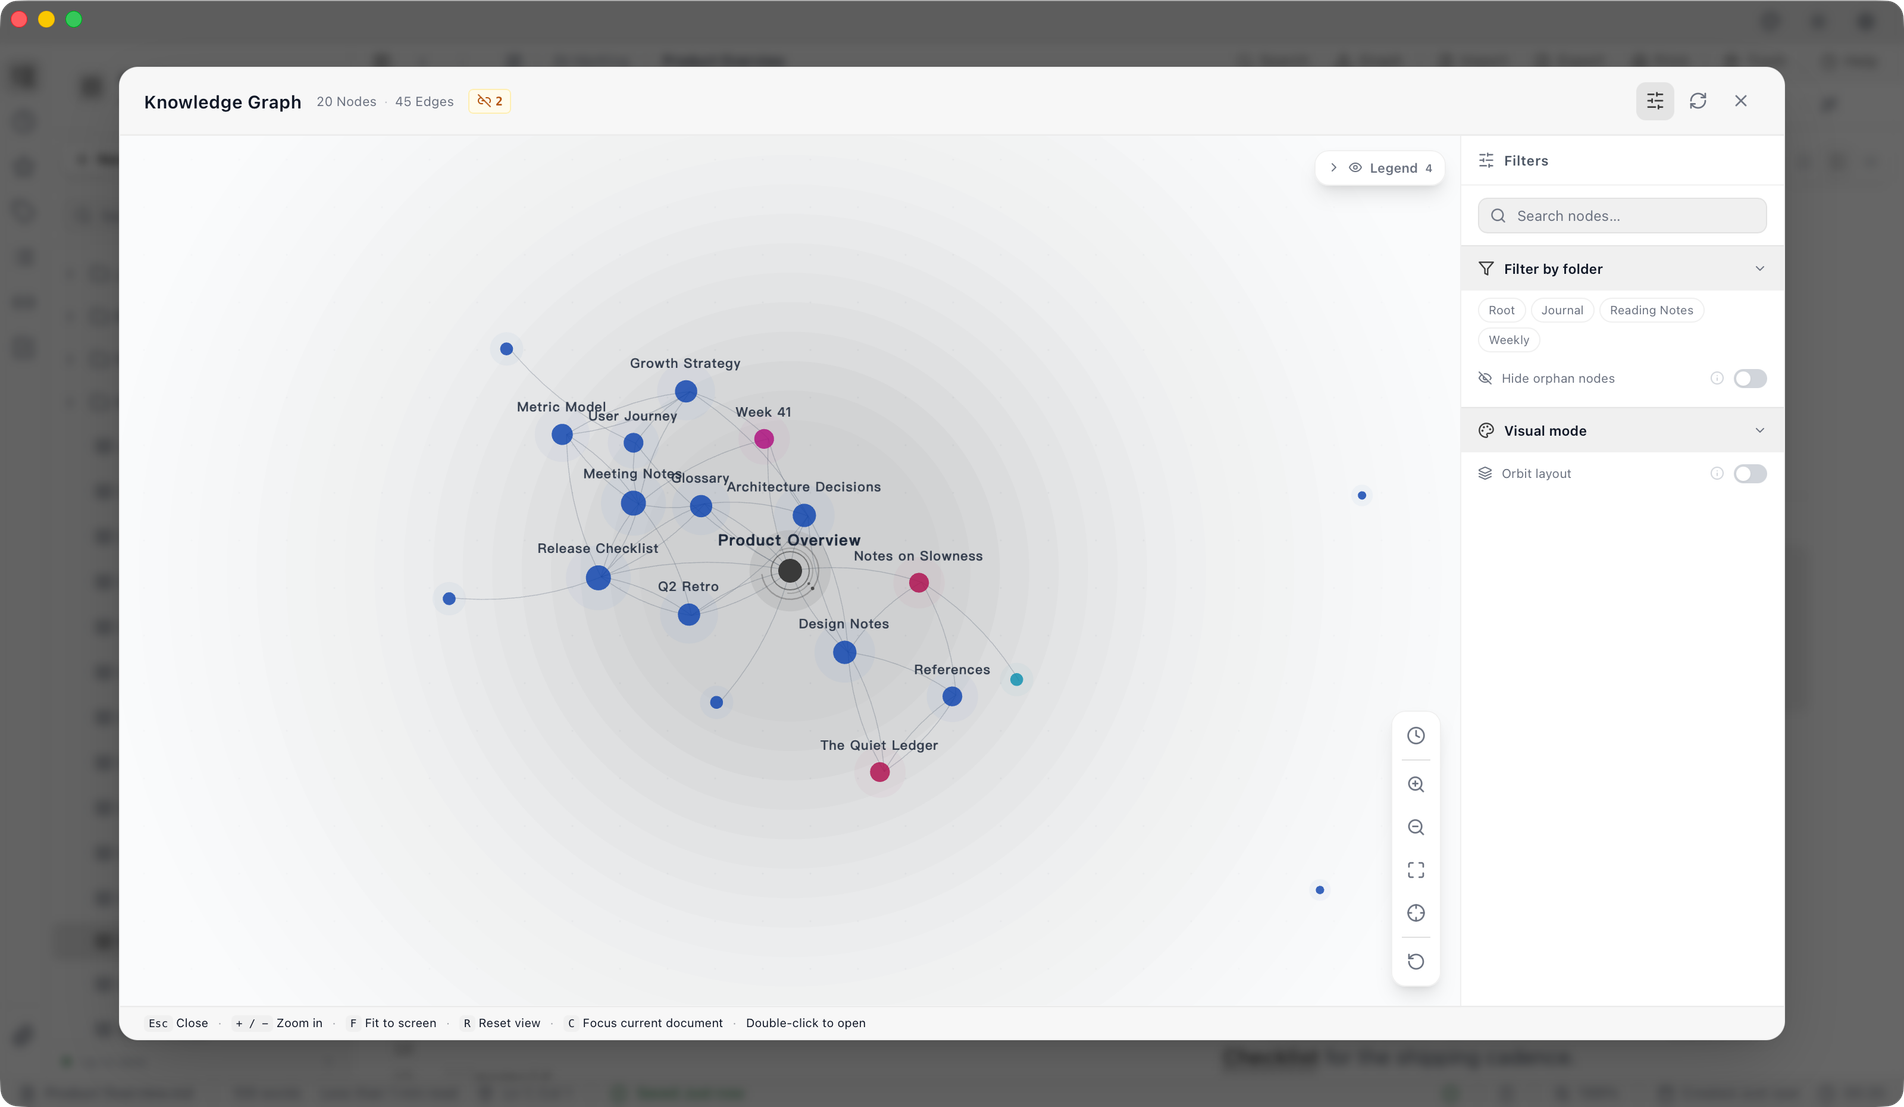Zoom in on the graph

pyautogui.click(x=1416, y=785)
